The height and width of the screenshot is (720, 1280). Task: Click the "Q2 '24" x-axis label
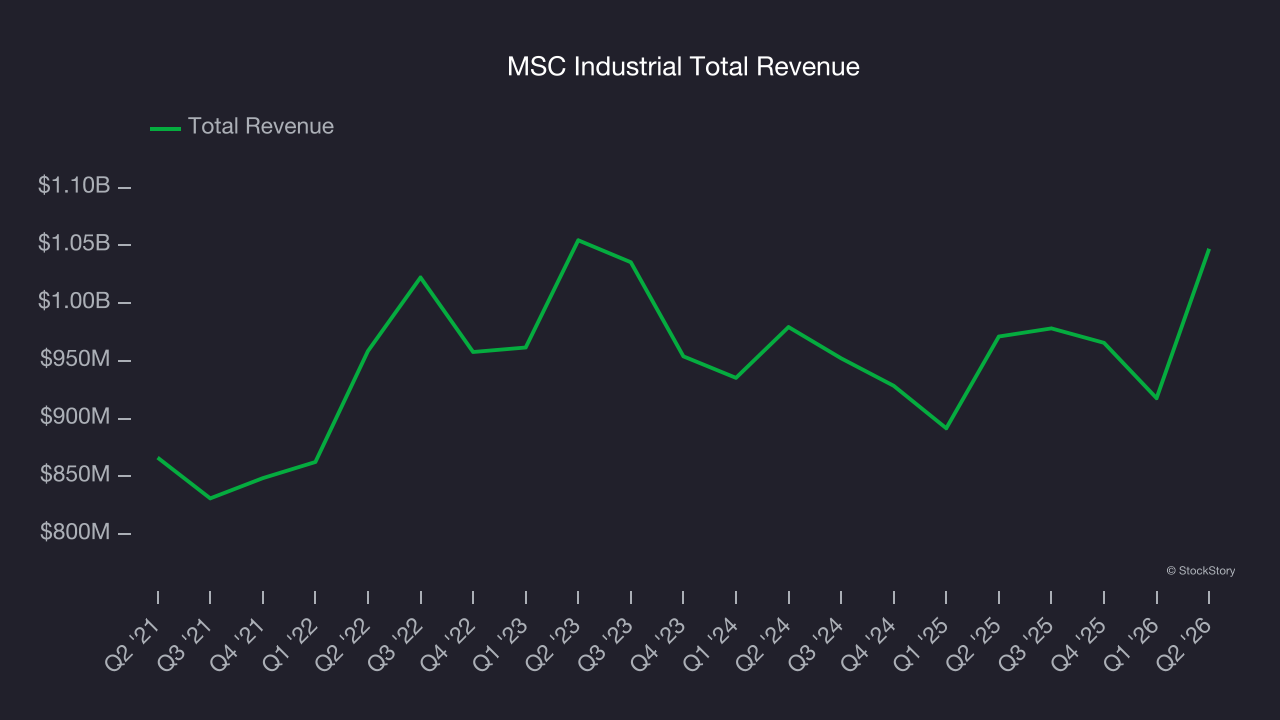coord(763,643)
